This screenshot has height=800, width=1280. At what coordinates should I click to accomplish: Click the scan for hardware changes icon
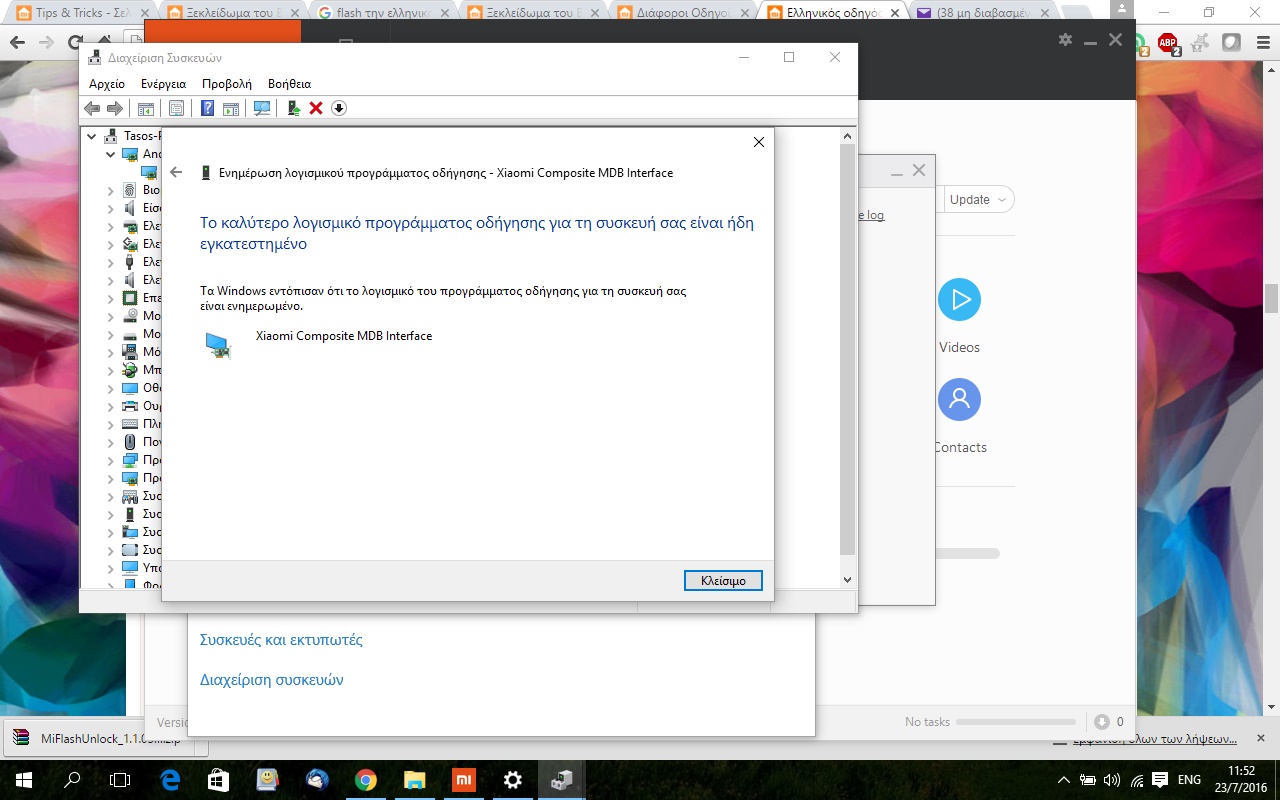coord(262,108)
